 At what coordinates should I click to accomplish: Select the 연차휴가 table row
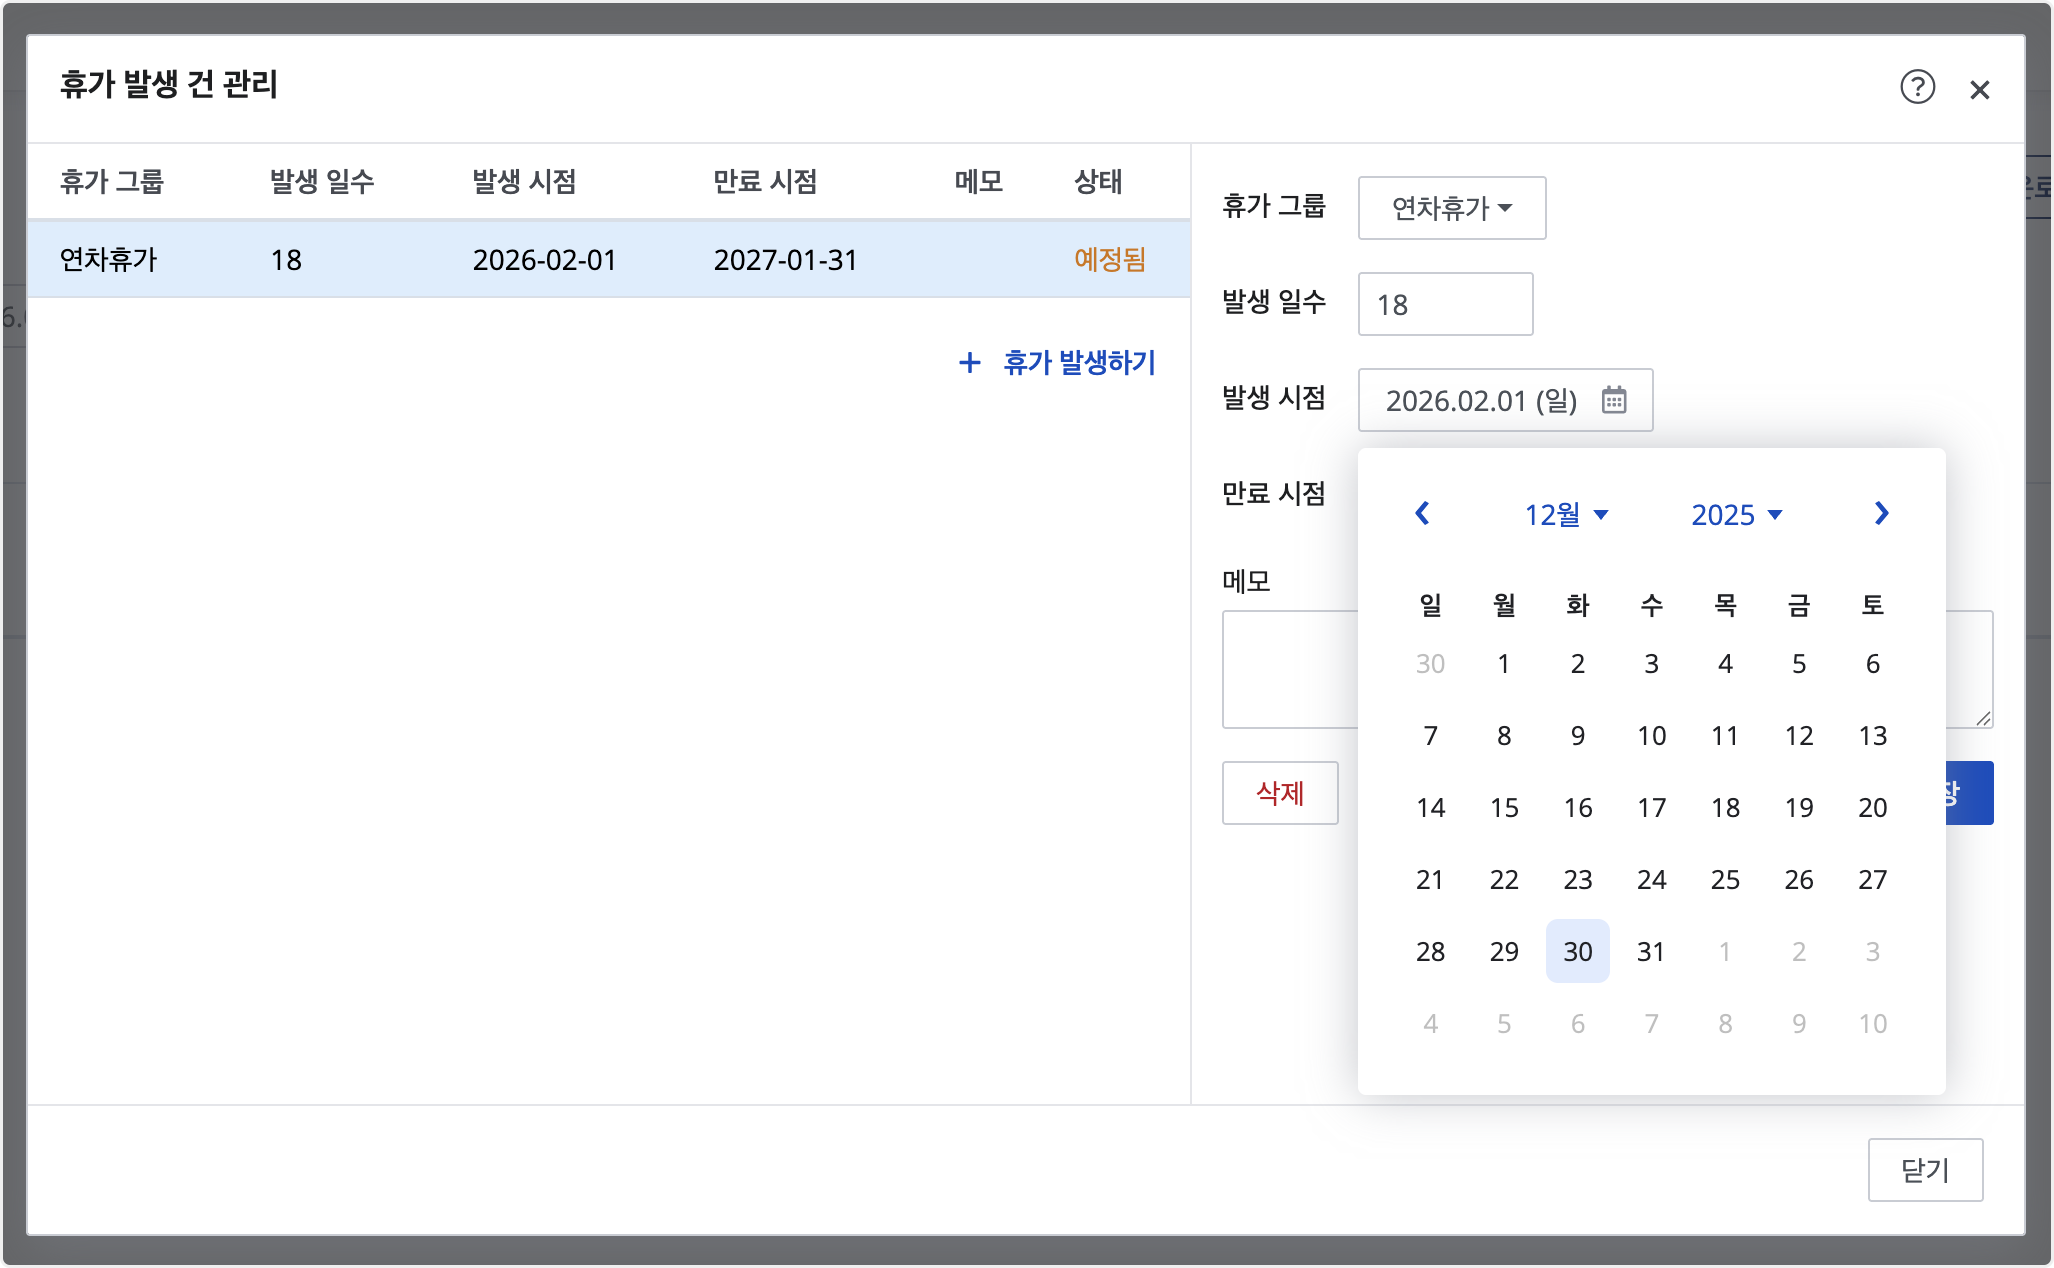(608, 260)
